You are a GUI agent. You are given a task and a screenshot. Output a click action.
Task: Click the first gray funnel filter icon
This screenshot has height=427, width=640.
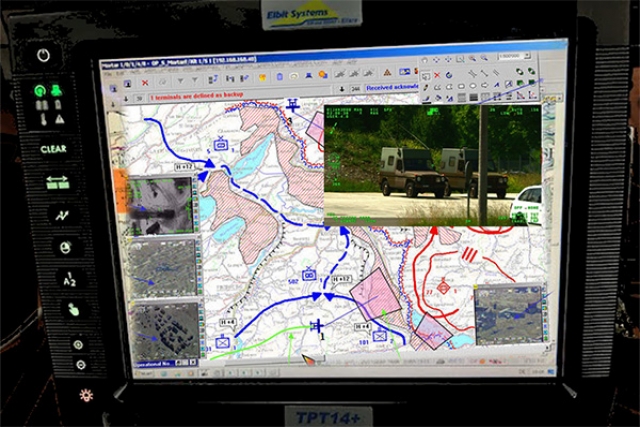pyautogui.click(x=180, y=81)
